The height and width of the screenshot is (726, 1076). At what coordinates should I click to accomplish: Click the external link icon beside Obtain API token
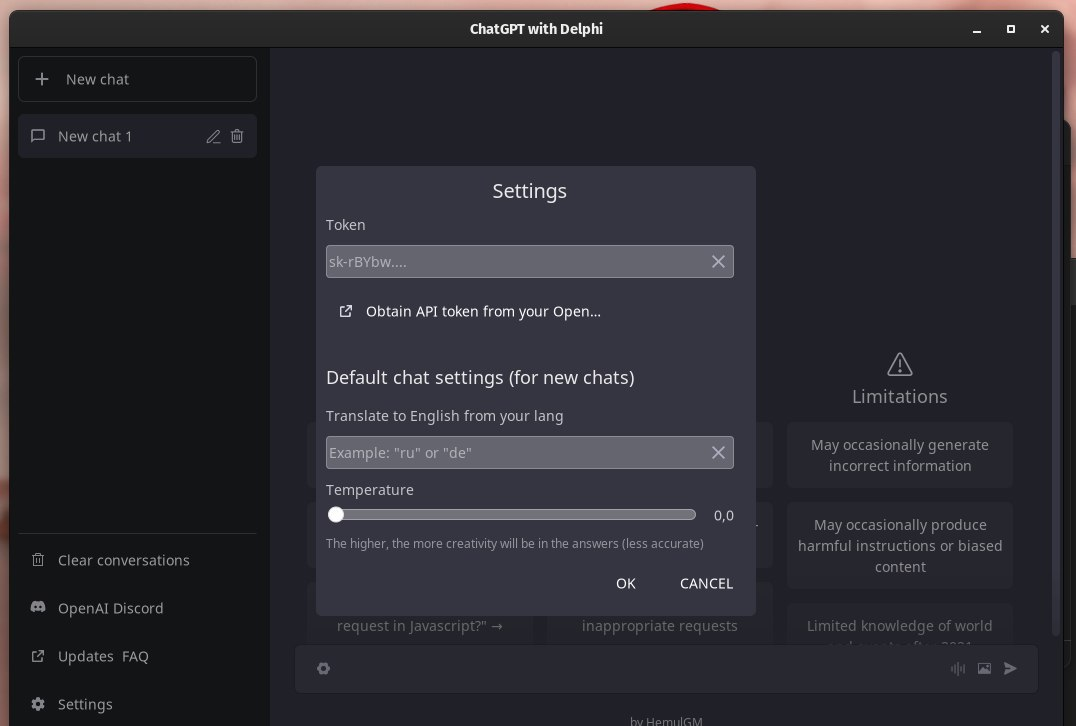[x=345, y=311]
